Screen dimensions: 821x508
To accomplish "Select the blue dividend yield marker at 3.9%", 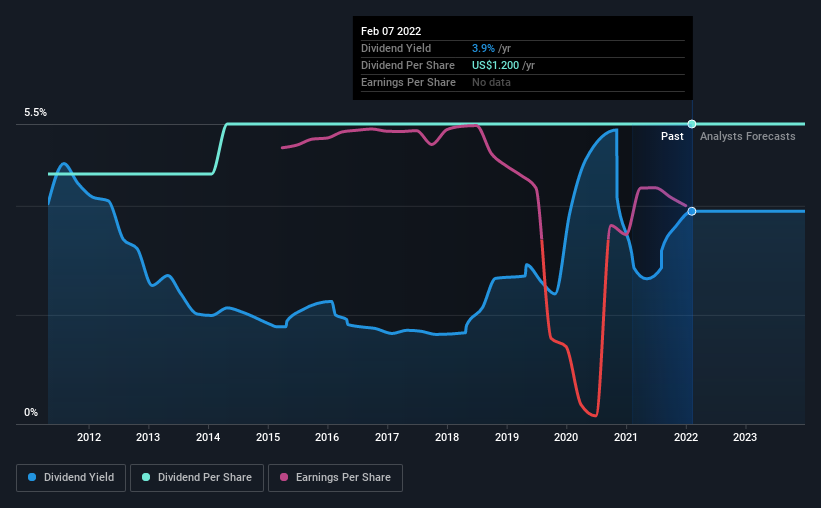I will coord(692,211).
